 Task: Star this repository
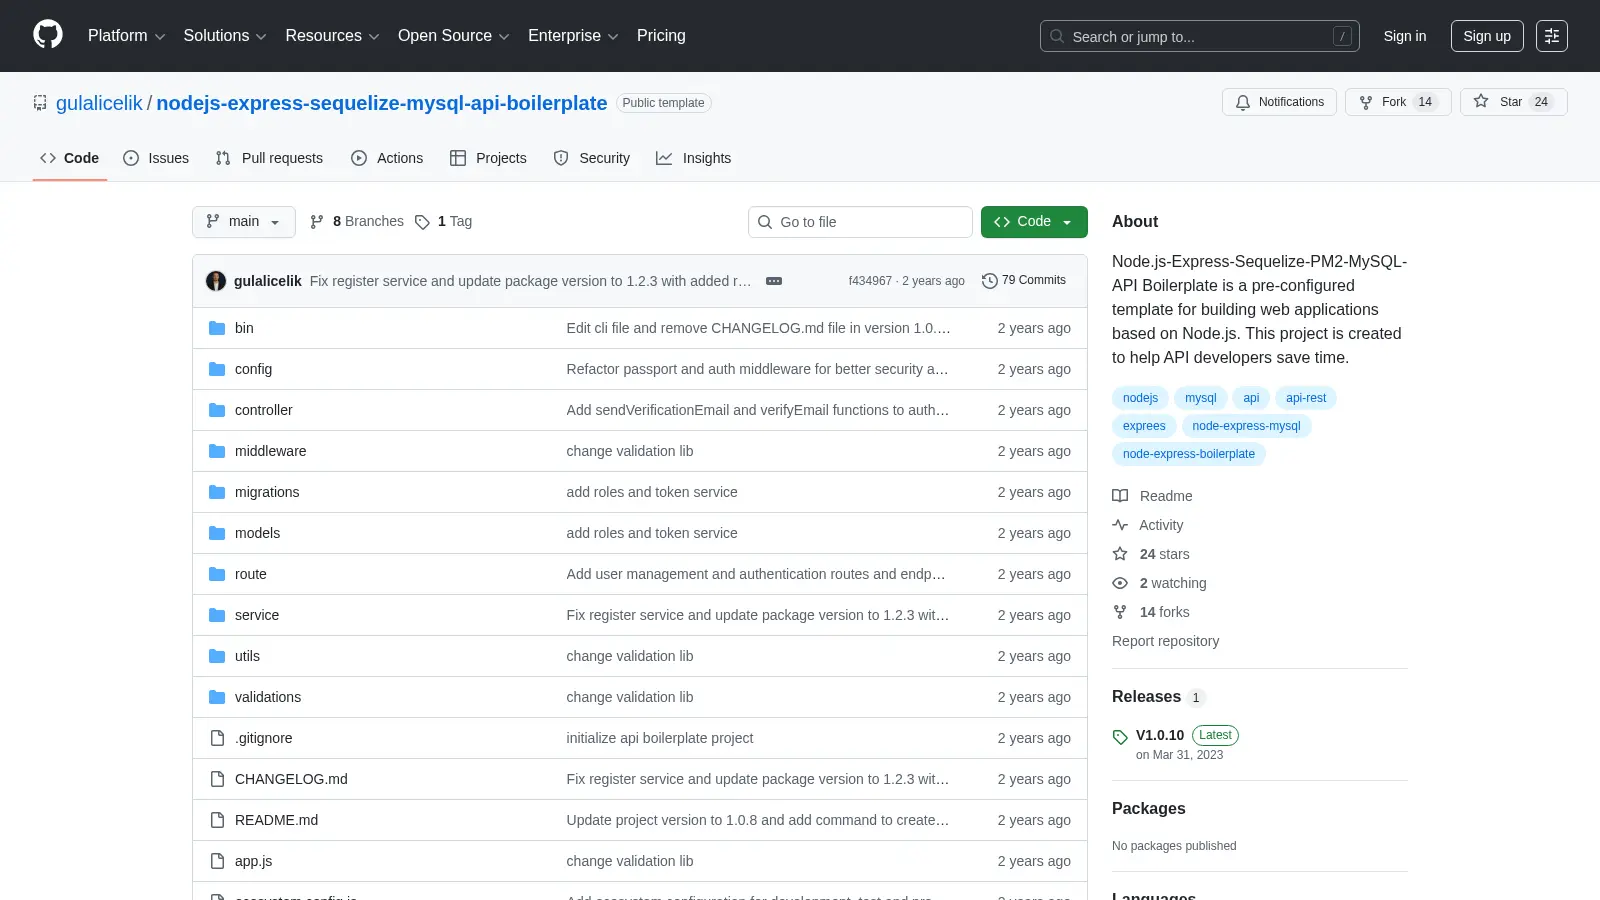pyautogui.click(x=1514, y=102)
